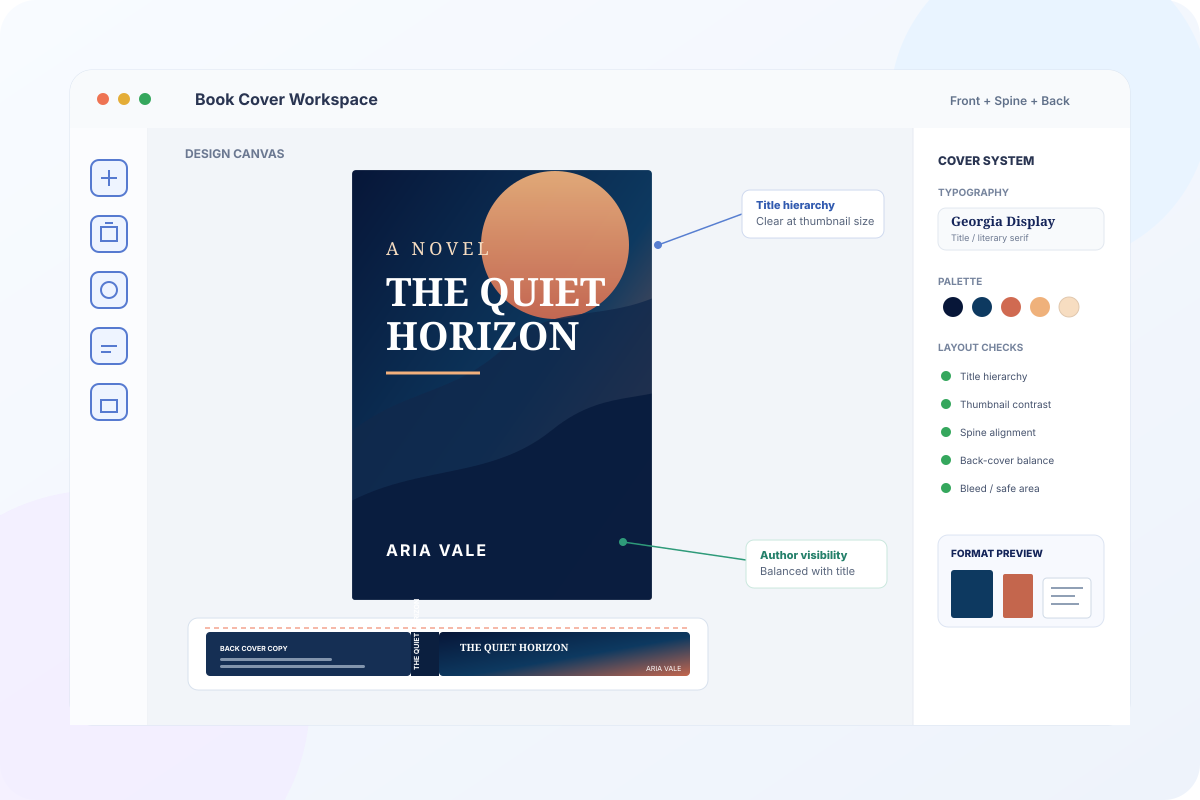Open the Author visibility annotation callout
The image size is (1200, 800).
click(x=816, y=564)
